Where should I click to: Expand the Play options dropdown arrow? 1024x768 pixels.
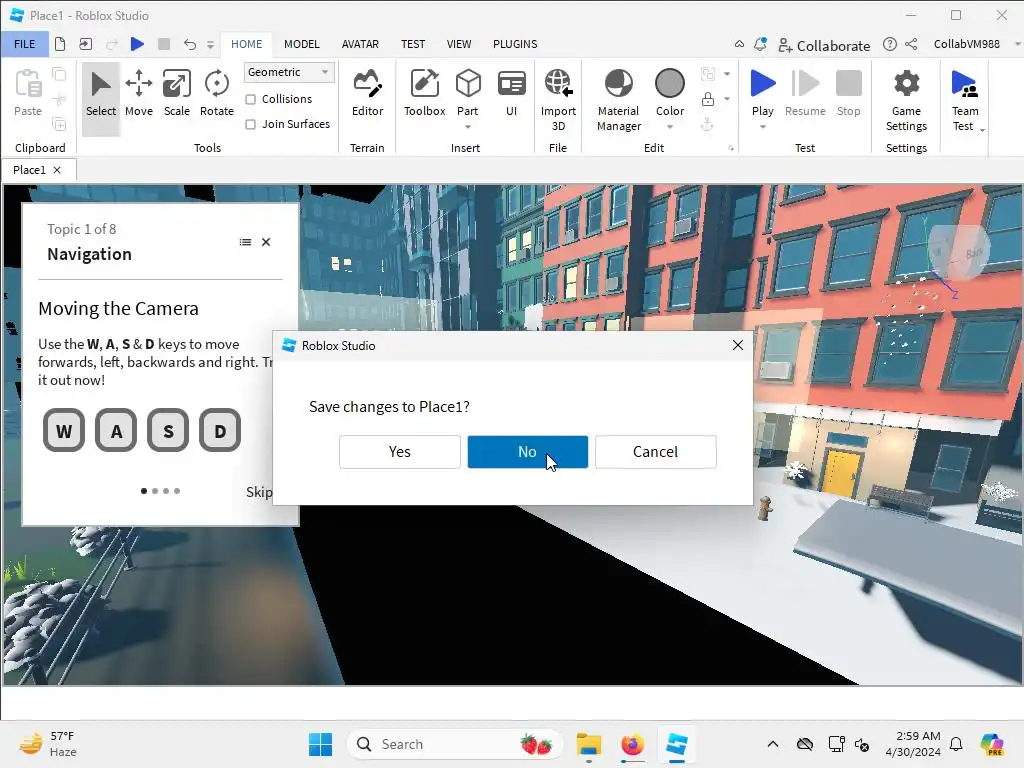pos(762,127)
